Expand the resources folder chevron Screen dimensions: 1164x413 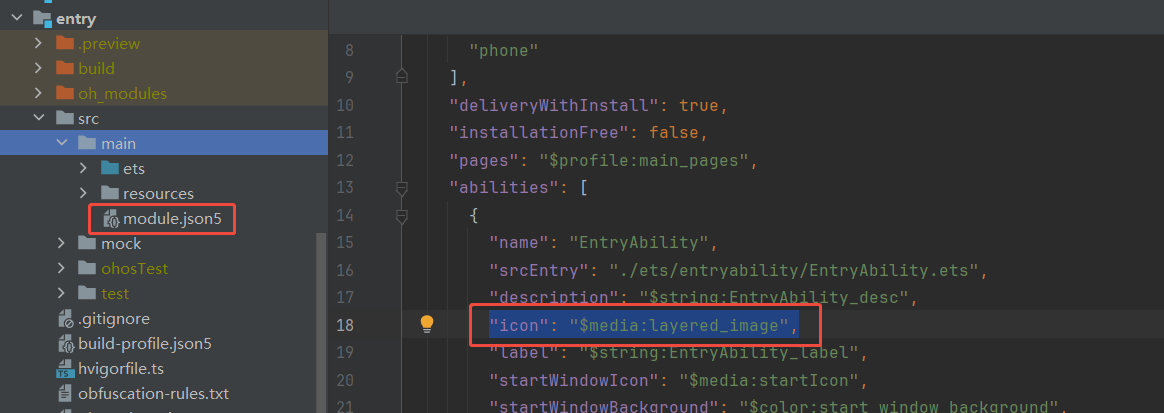[83, 194]
